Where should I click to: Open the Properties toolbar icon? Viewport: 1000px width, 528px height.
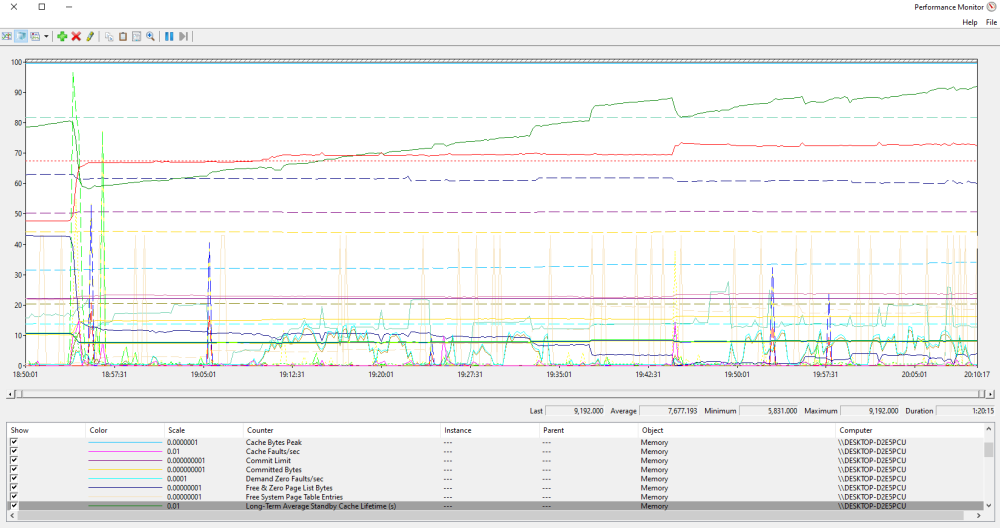pyautogui.click(x=136, y=36)
